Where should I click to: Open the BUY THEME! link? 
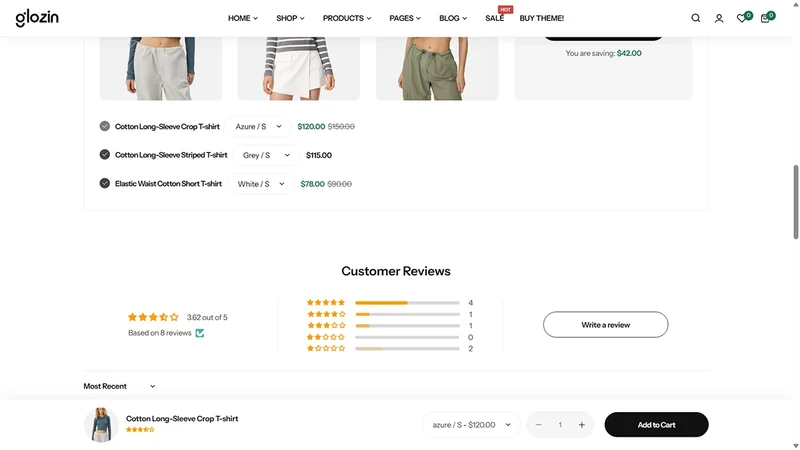click(542, 18)
